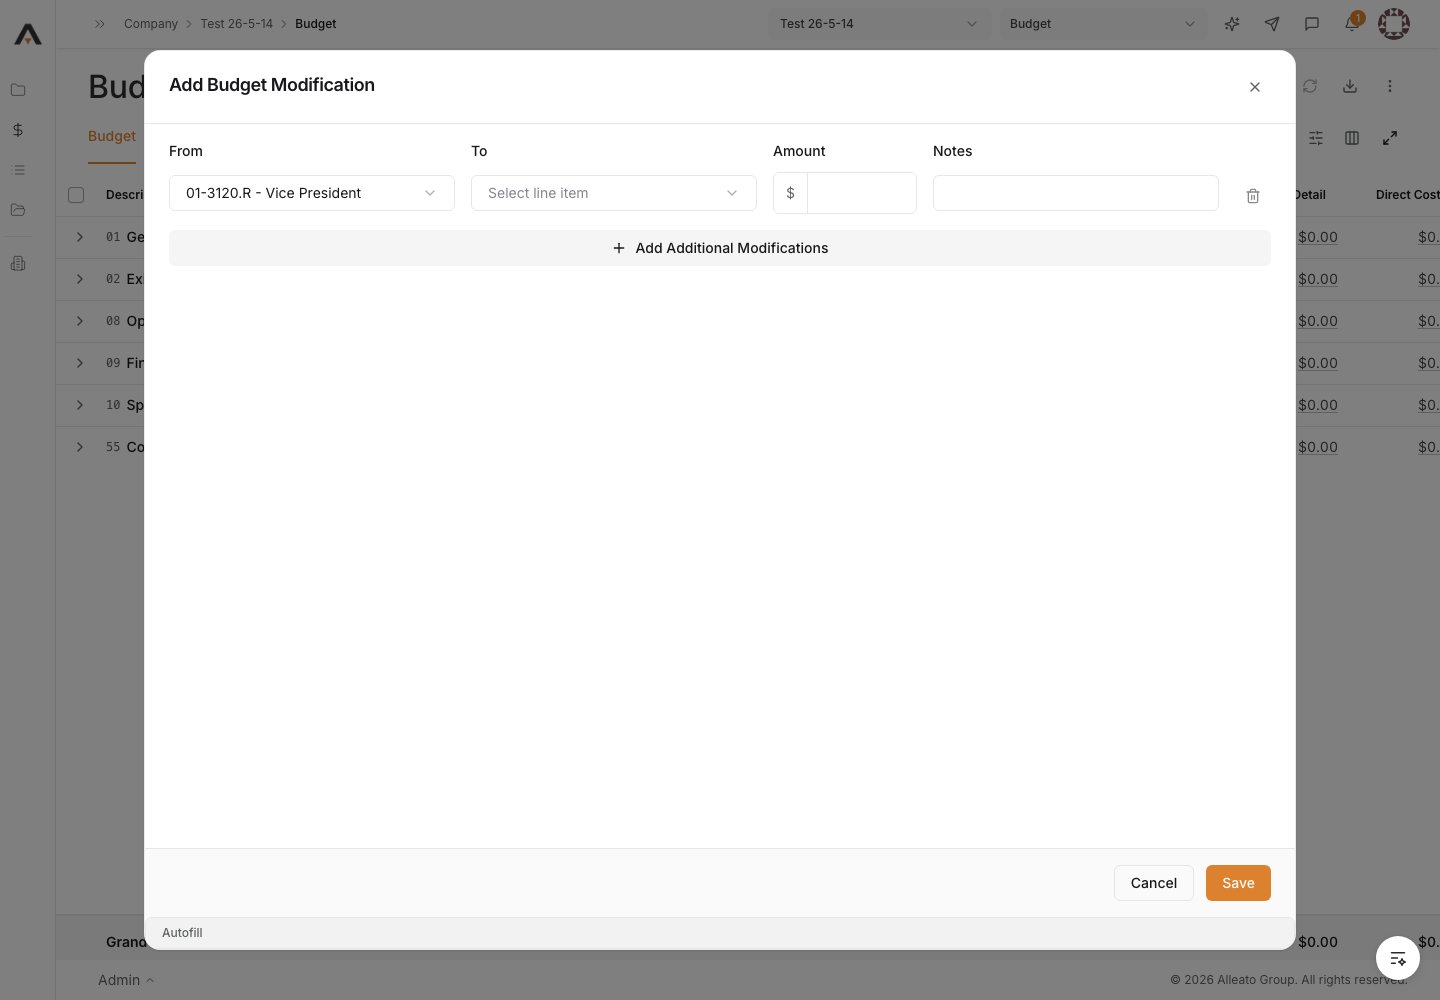This screenshot has height=1000, width=1440.
Task: Open the From line item dropdown
Action: point(312,193)
